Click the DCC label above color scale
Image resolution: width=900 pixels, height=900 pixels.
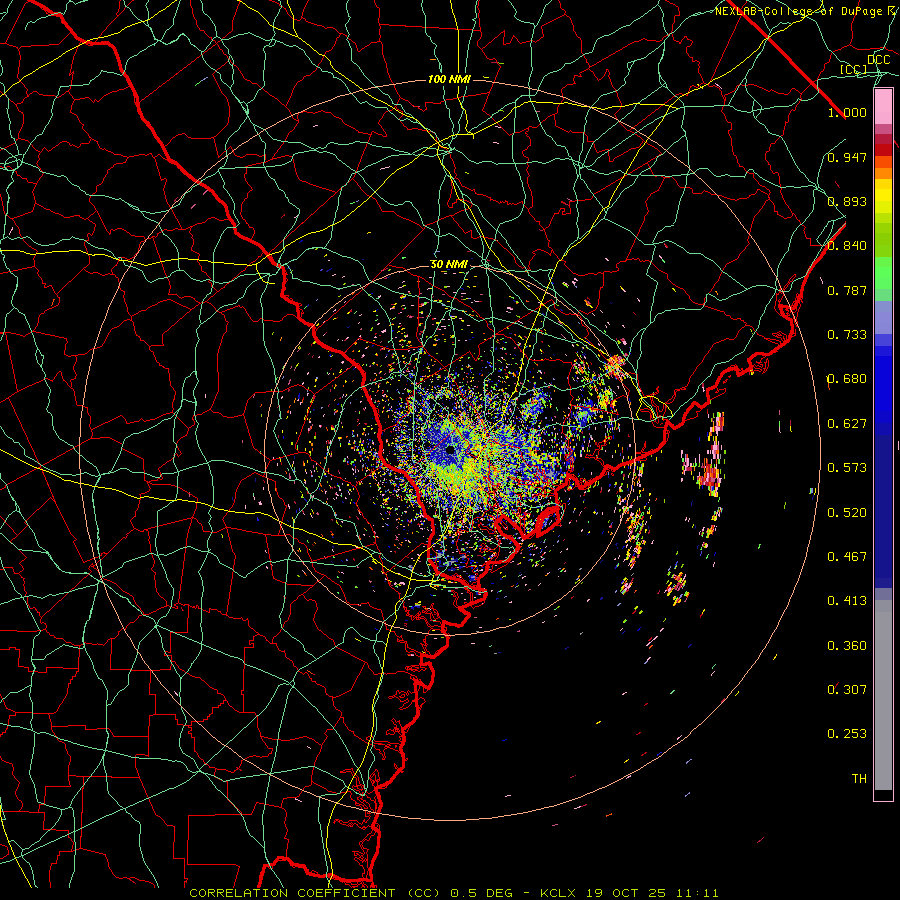pos(879,60)
